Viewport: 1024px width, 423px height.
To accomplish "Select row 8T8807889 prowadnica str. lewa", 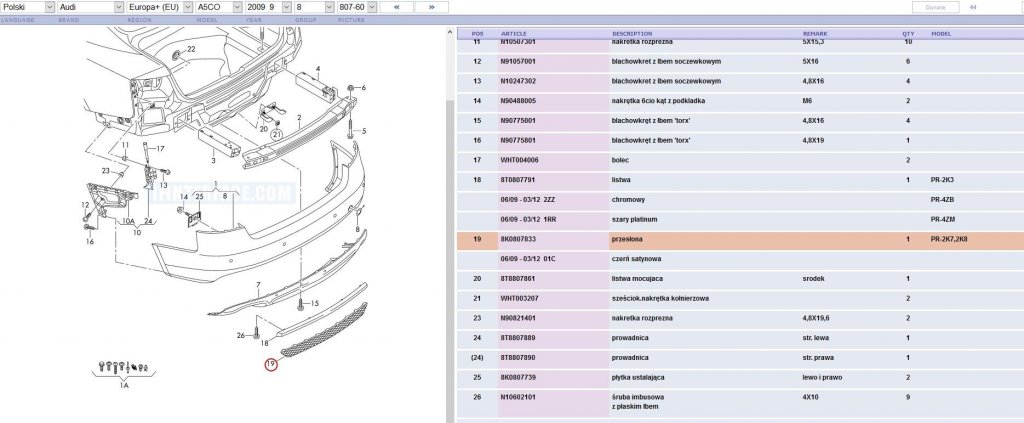I will click(740, 338).
